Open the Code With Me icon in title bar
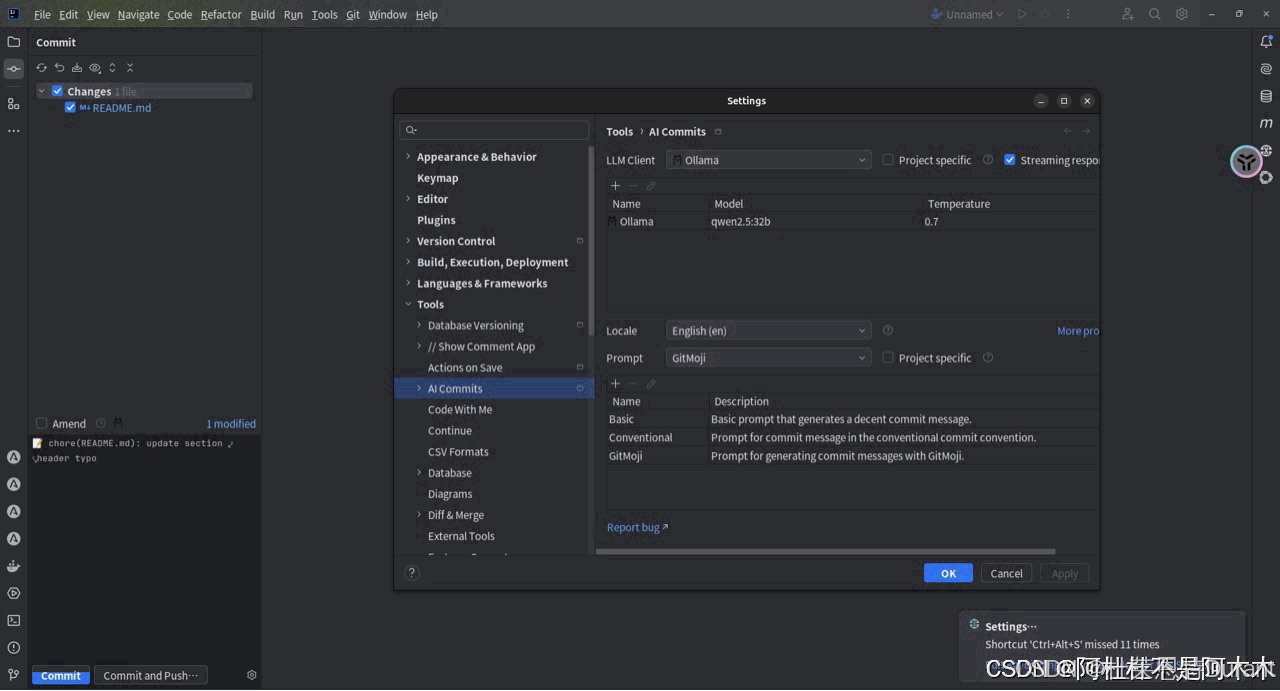 1128,14
